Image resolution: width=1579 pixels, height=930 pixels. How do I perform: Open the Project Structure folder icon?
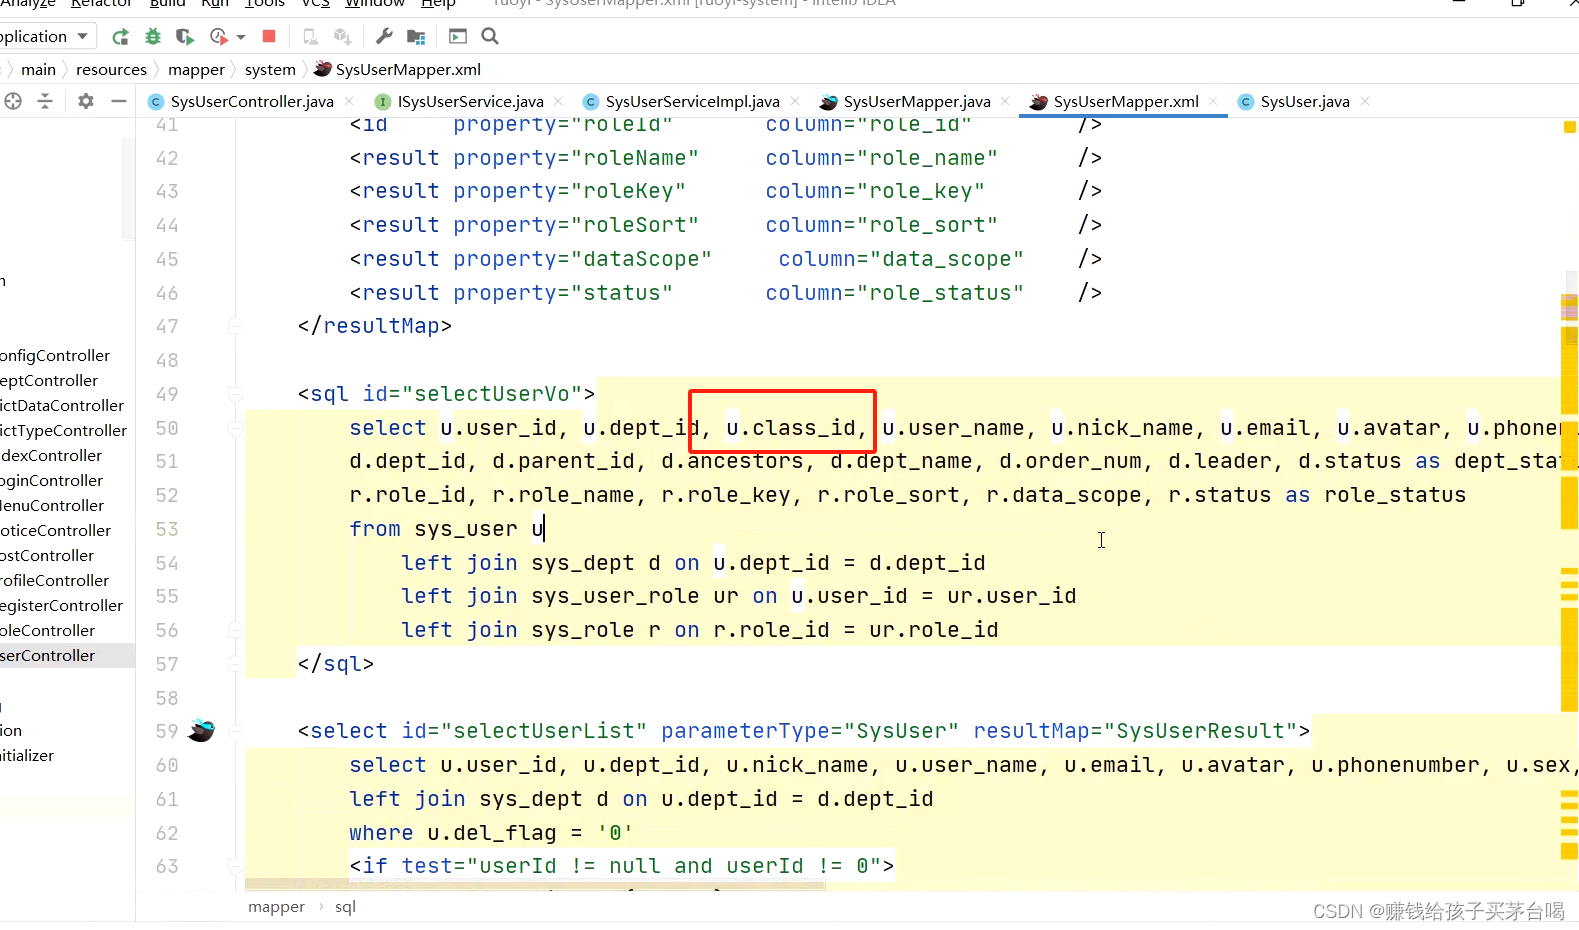[417, 37]
